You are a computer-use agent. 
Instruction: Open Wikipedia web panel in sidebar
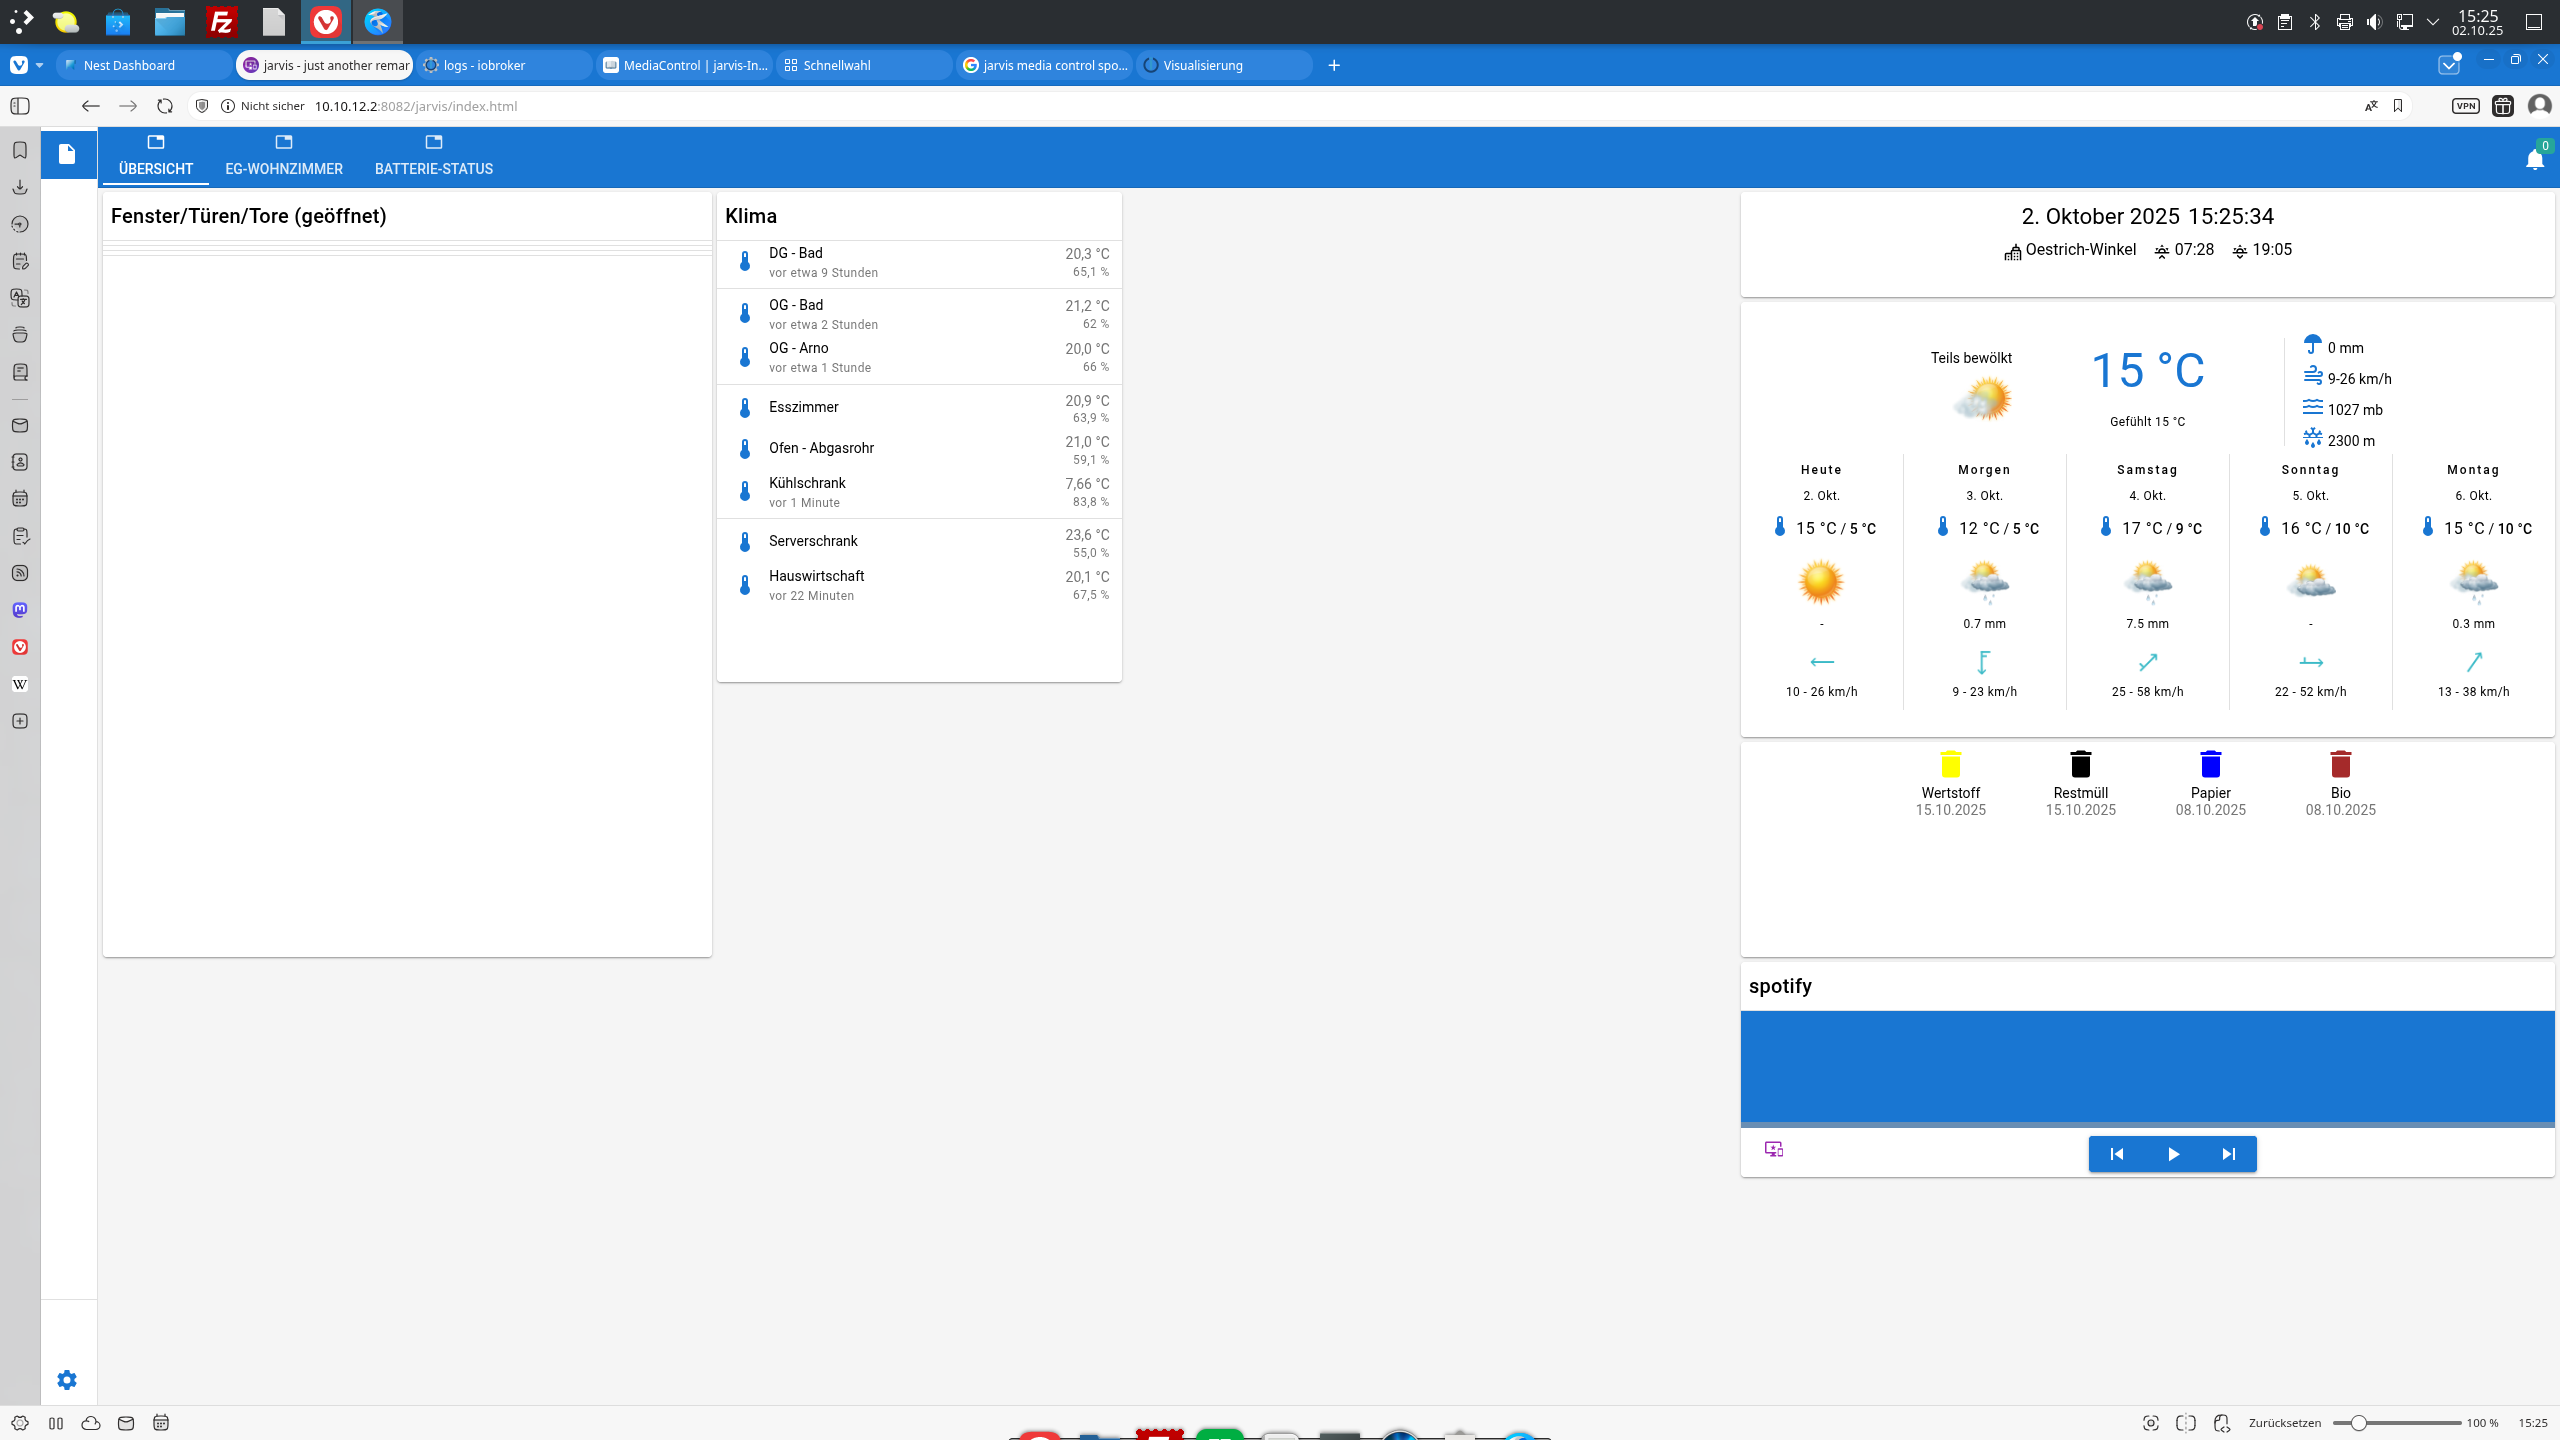coord(20,684)
